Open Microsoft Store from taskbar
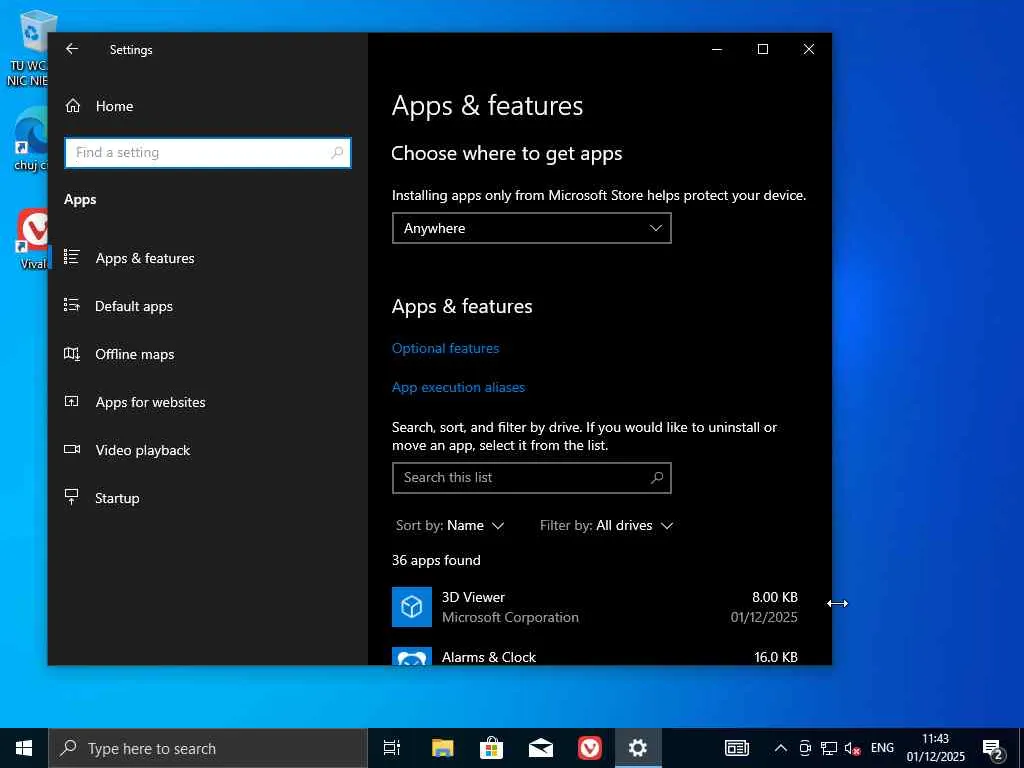1024x768 pixels. coord(491,748)
